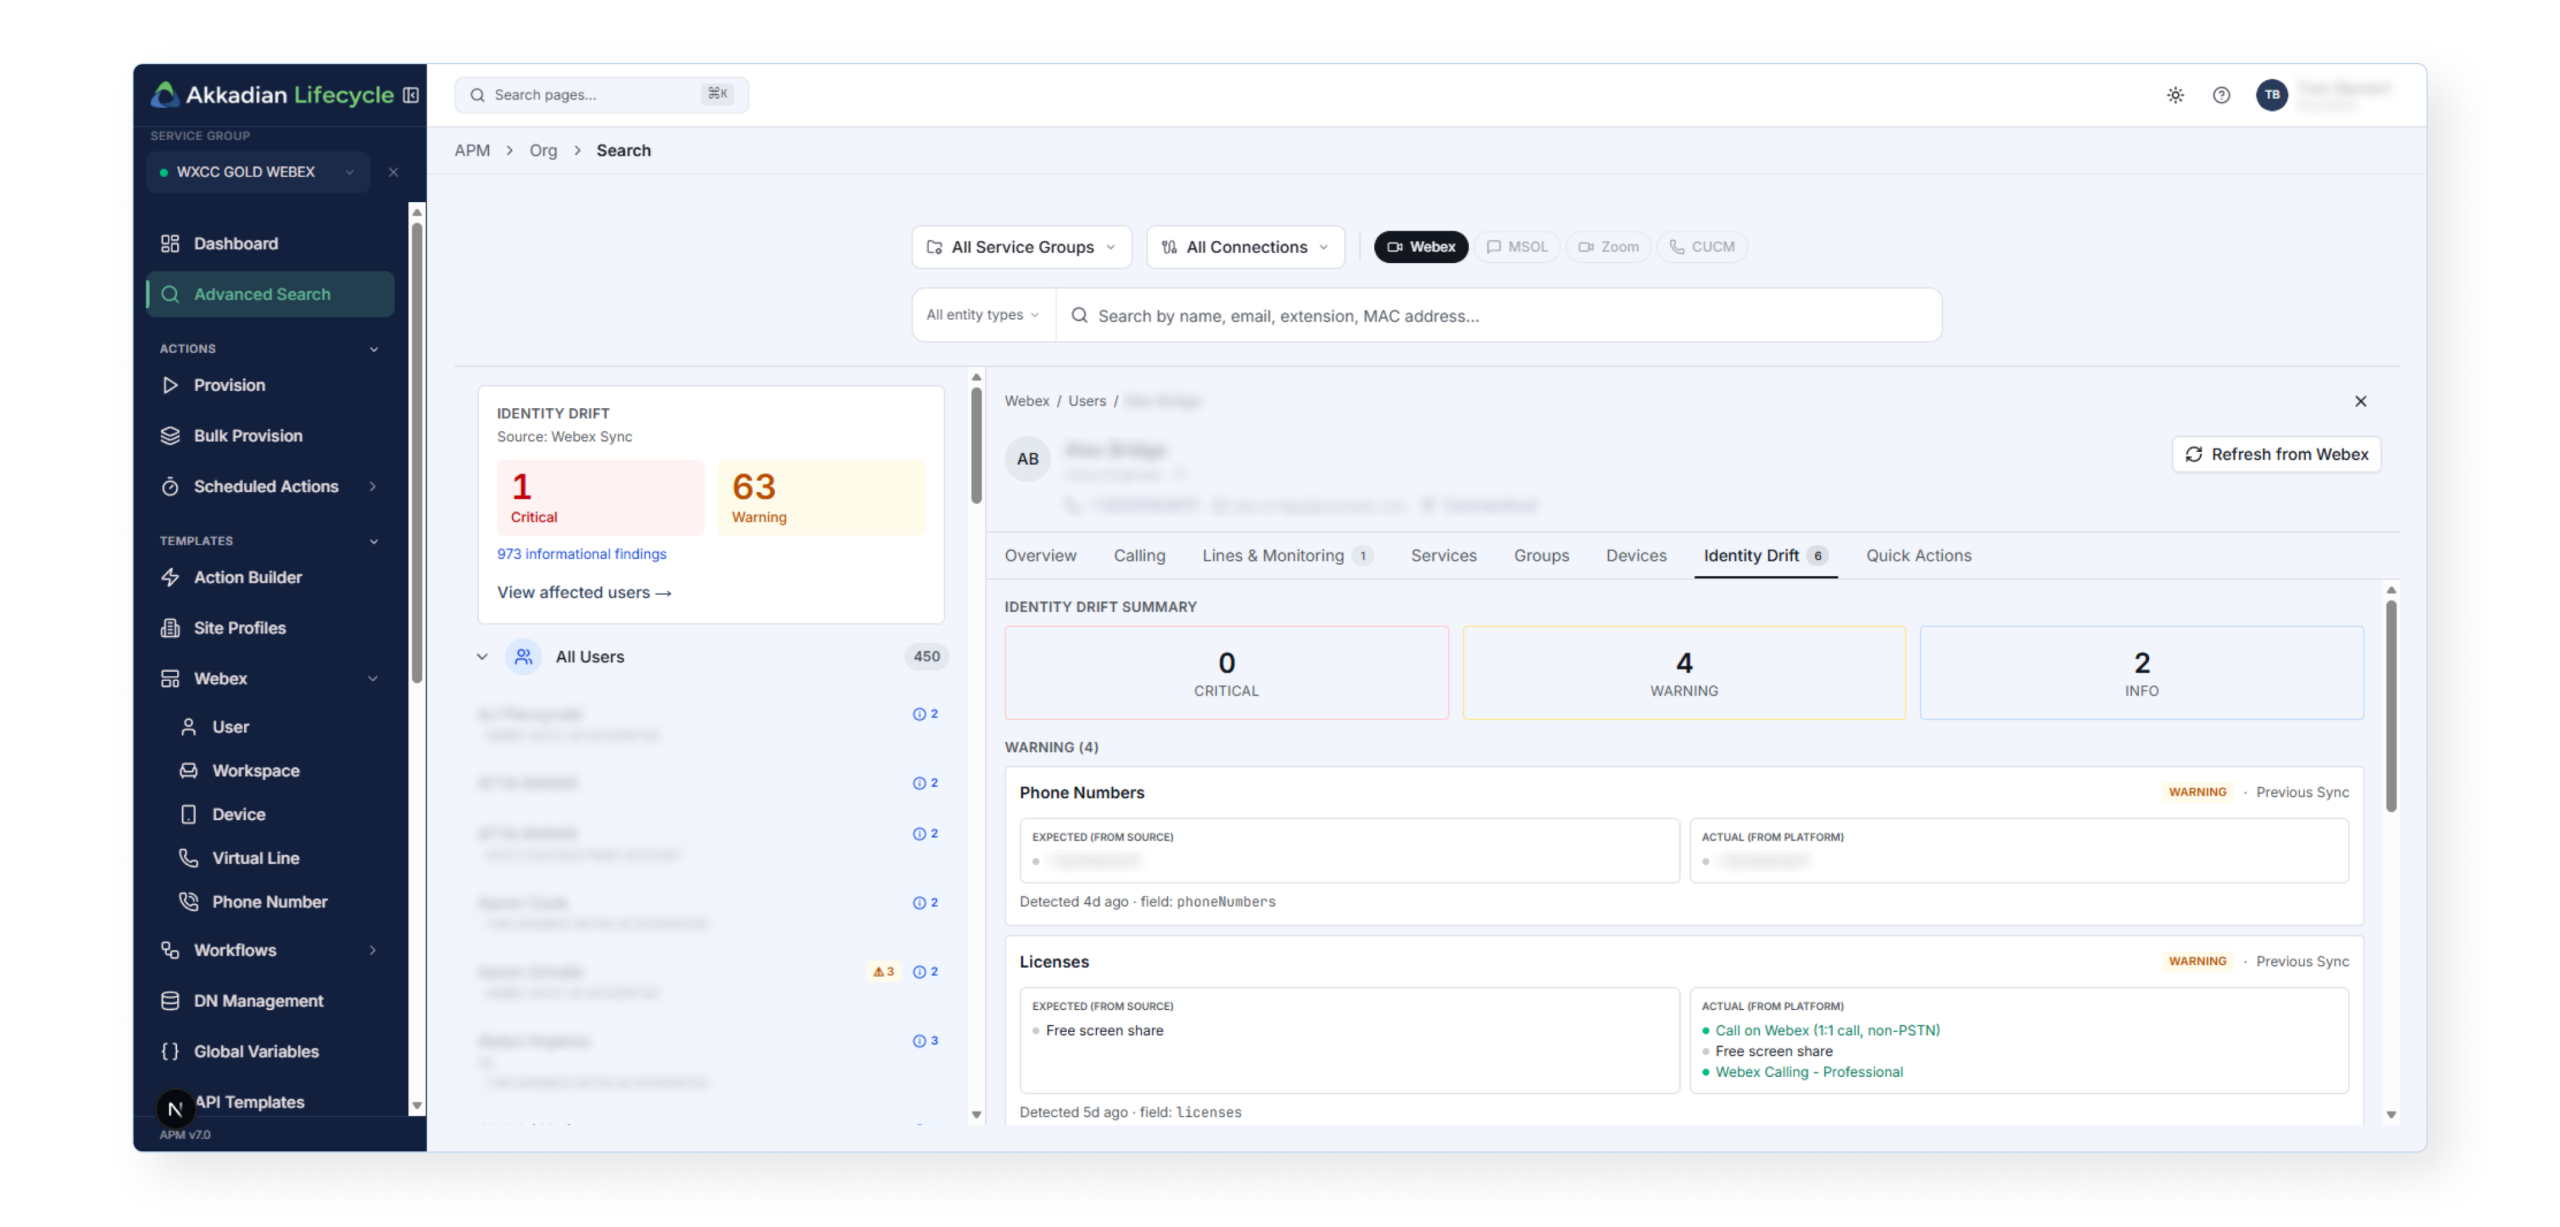This screenshot has width=2560, height=1227.
Task: Open Global Variables in sidebar
Action: pos(270,1051)
